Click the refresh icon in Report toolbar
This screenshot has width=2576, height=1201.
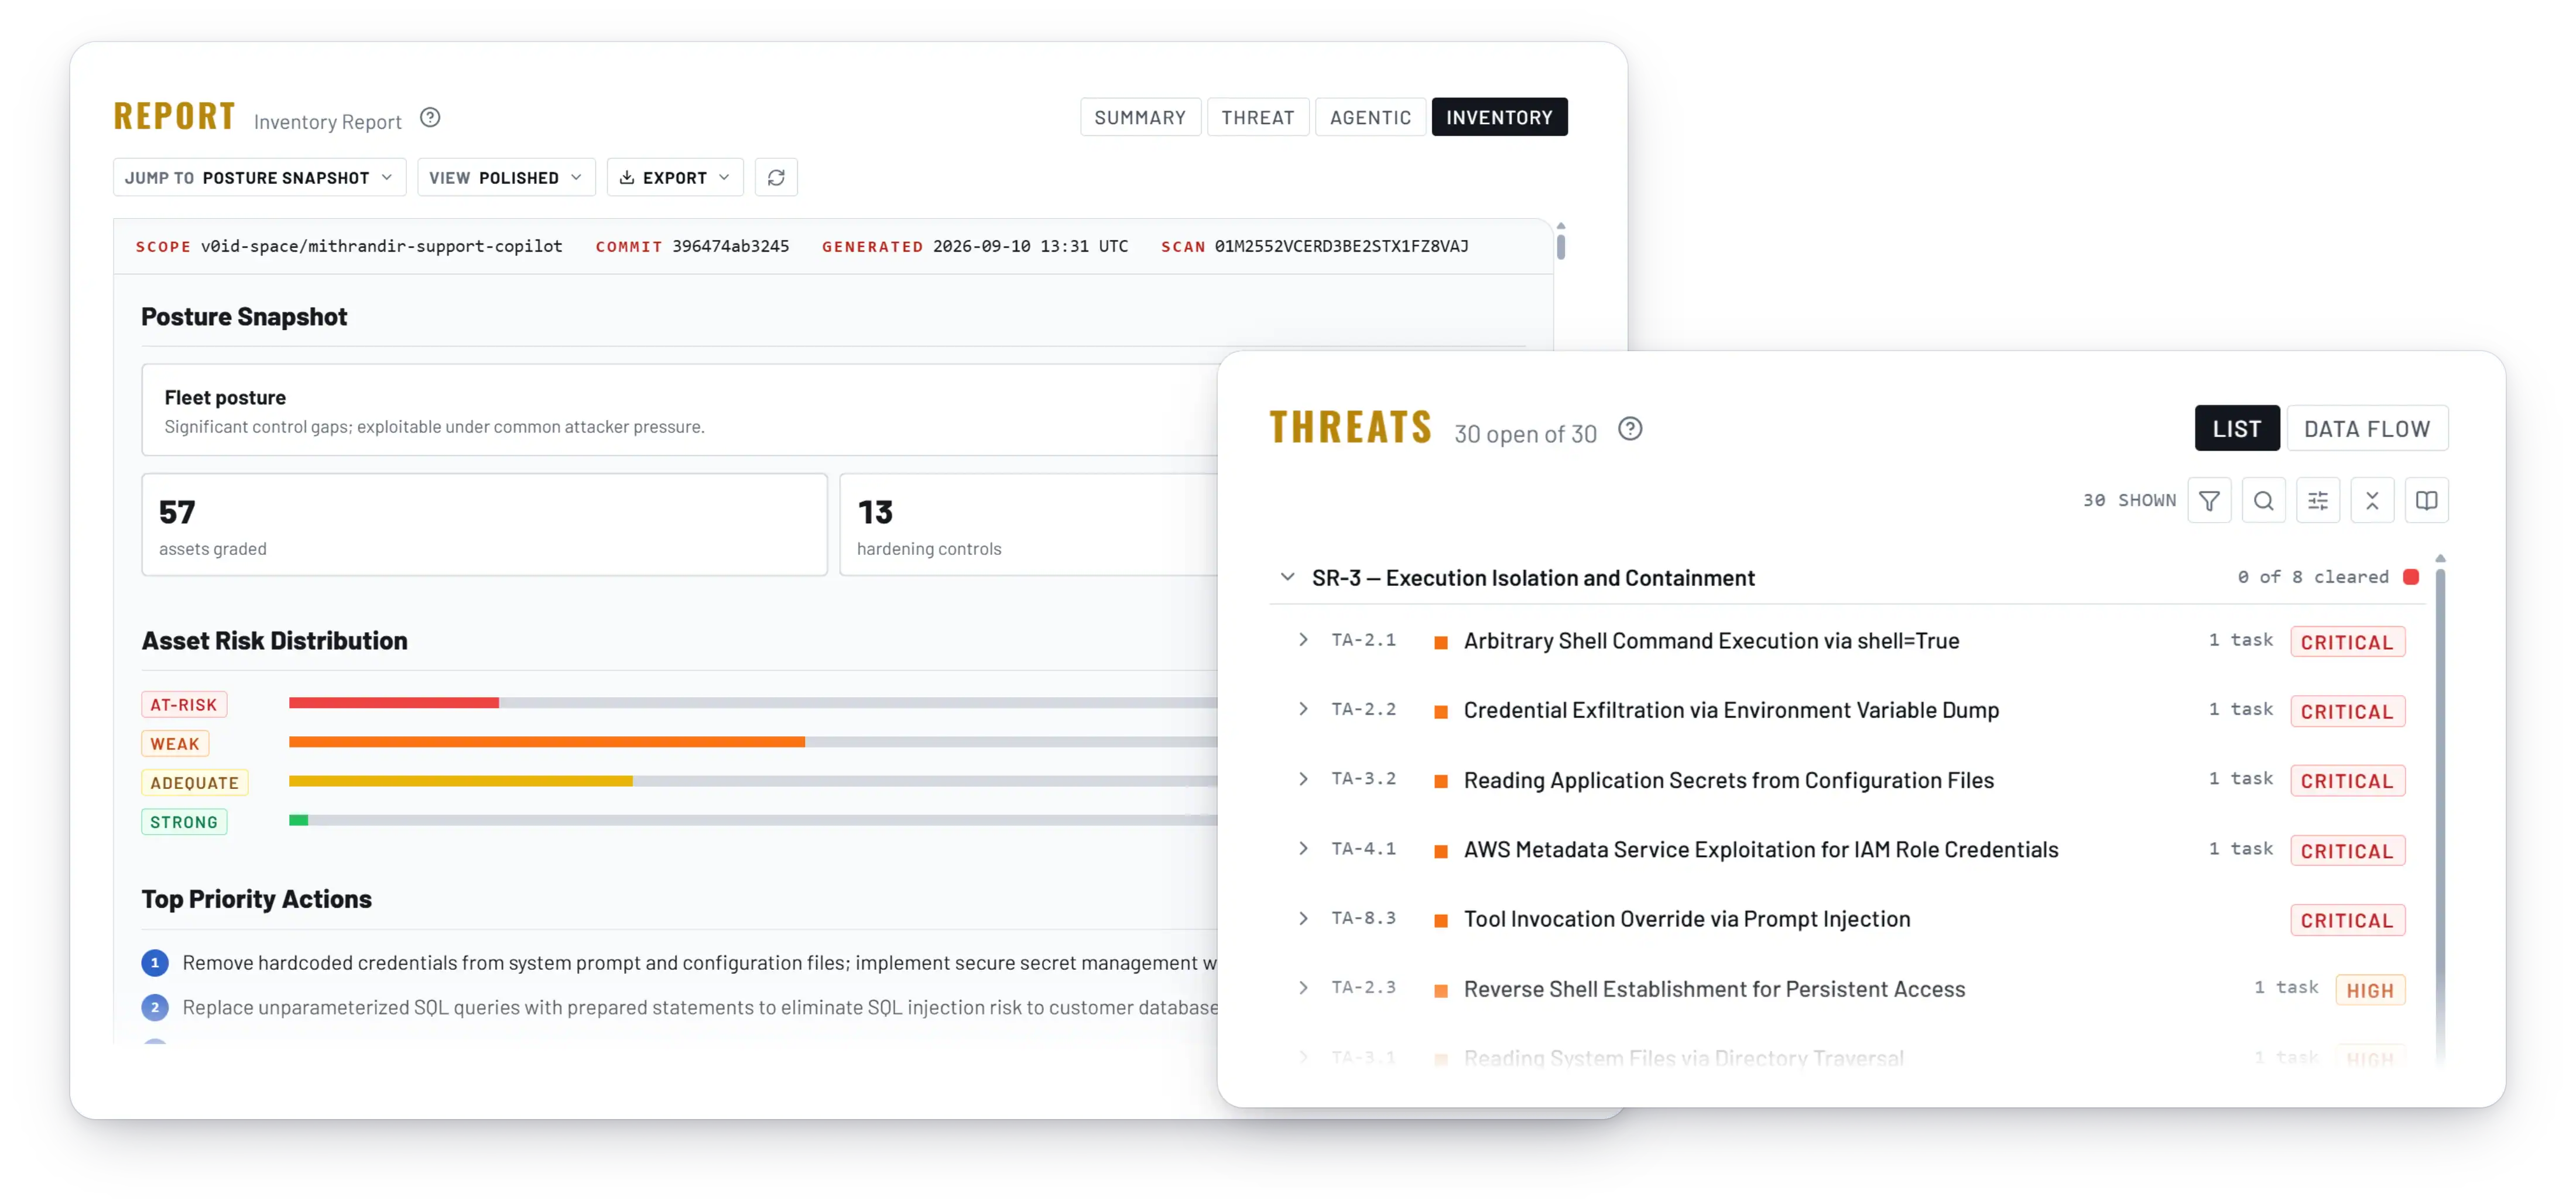point(776,177)
